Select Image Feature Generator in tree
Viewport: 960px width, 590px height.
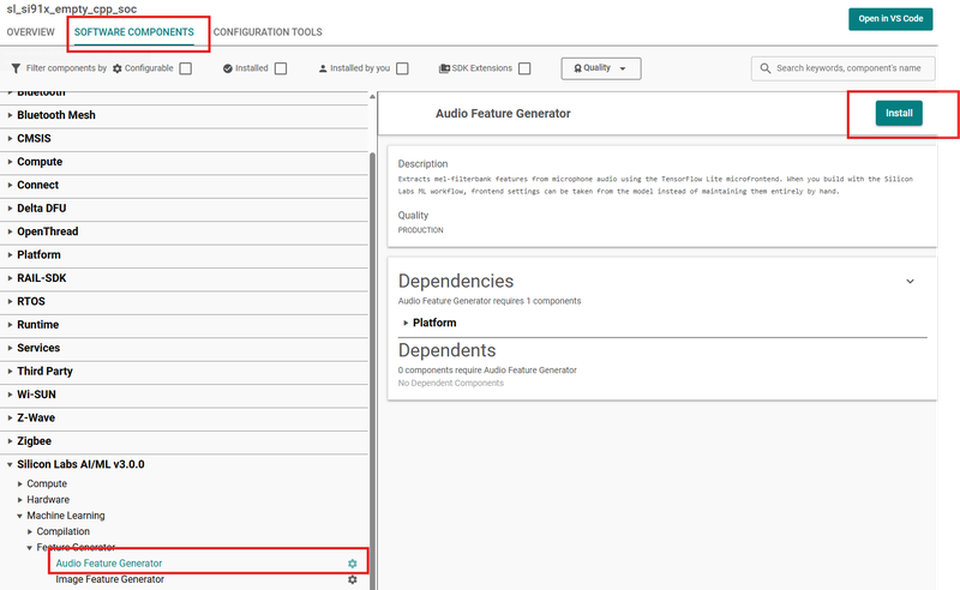(x=110, y=579)
